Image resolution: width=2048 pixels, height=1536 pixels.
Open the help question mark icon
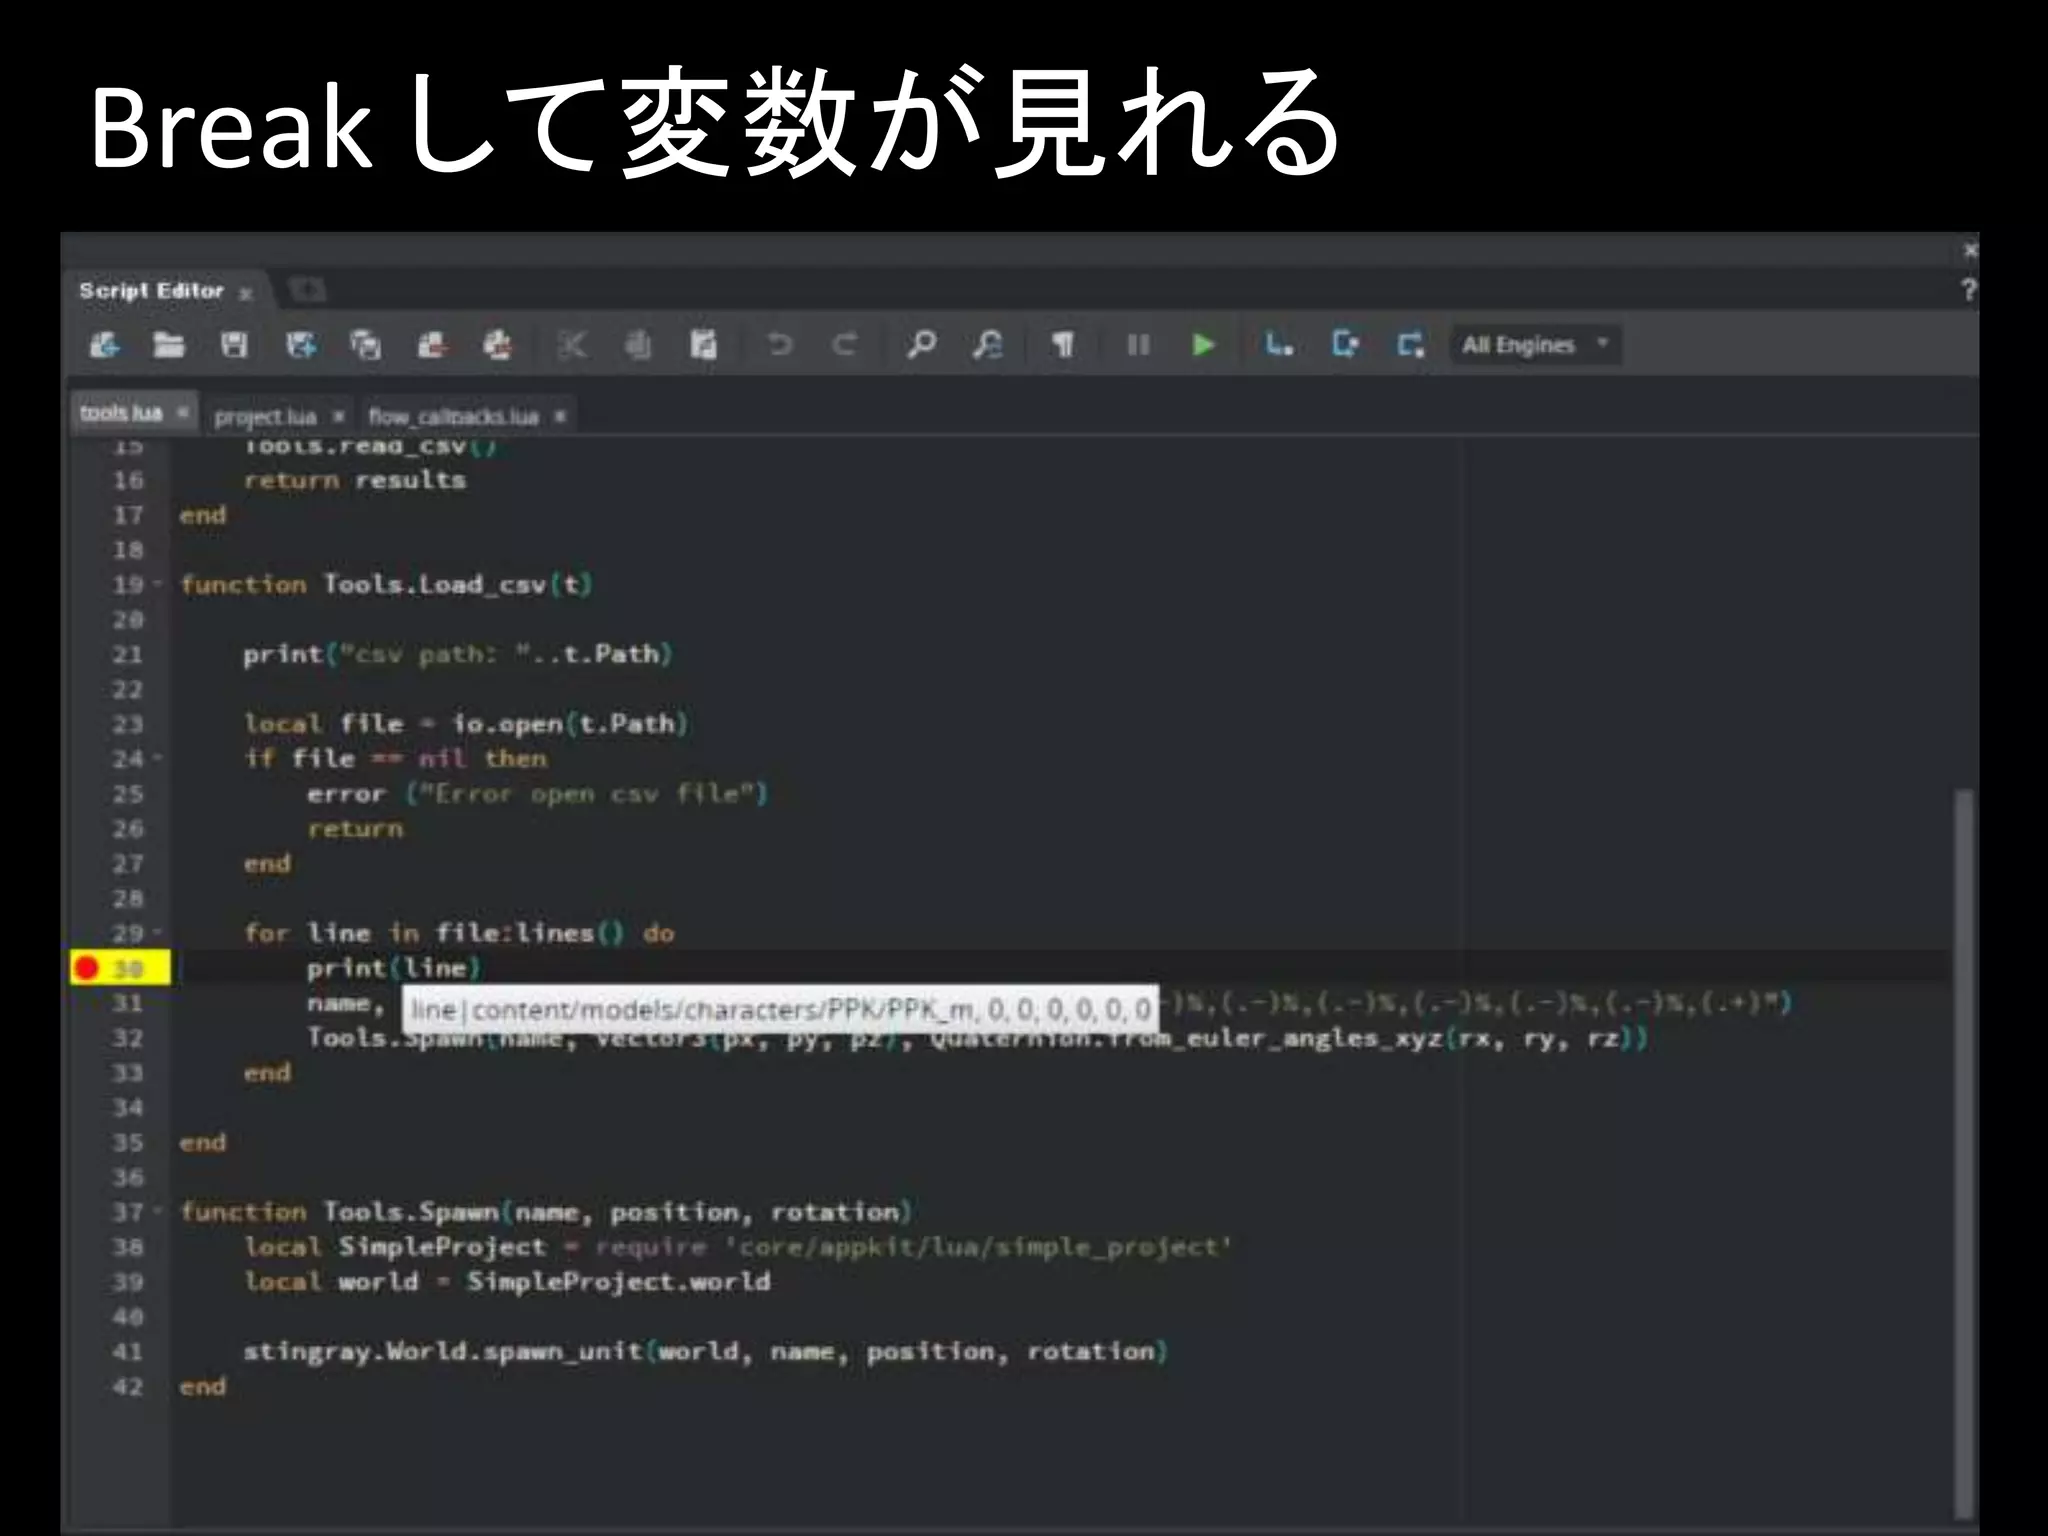(1968, 290)
